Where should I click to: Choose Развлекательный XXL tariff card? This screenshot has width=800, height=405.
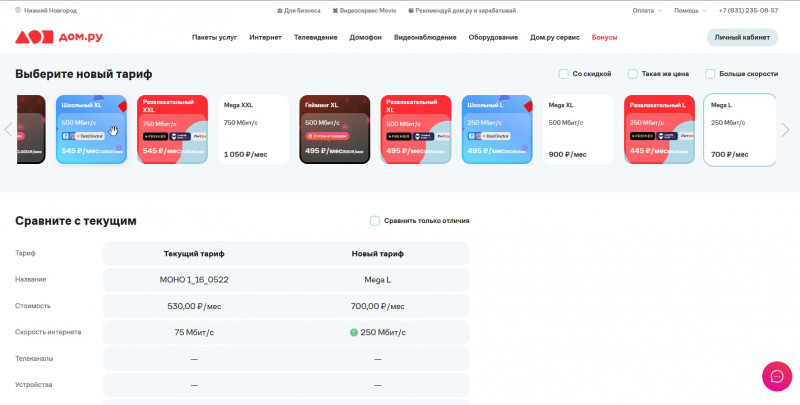172,130
